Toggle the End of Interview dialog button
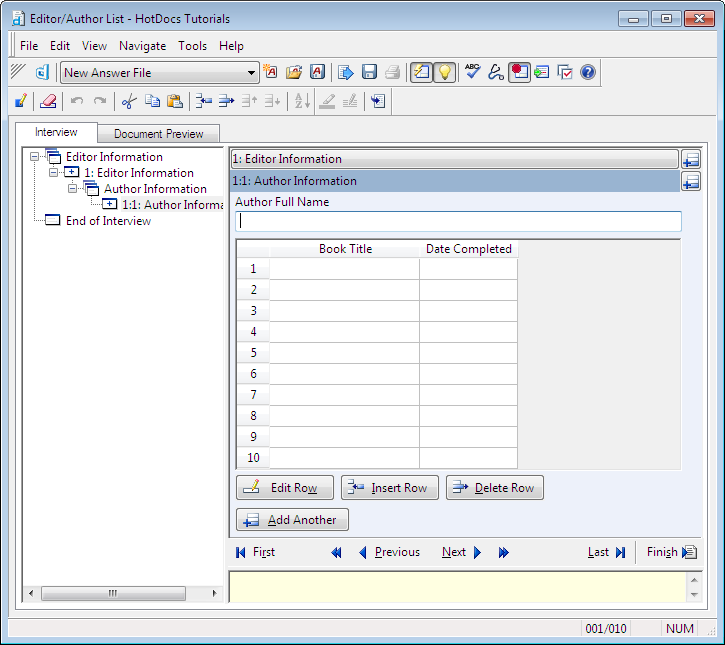The height and width of the screenshot is (645, 725). 519,72
